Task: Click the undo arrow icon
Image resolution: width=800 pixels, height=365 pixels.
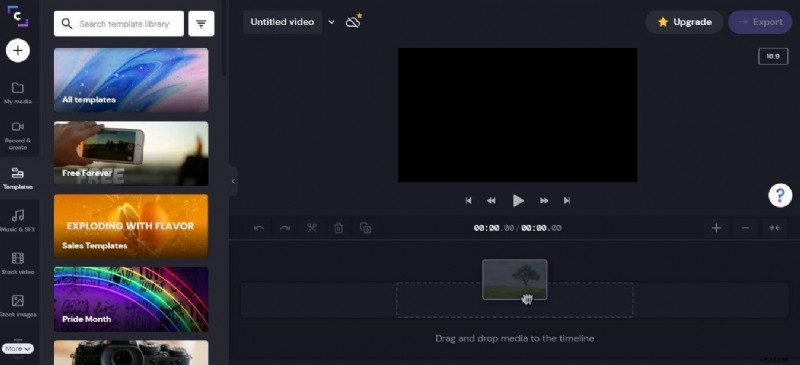Action: pos(259,228)
